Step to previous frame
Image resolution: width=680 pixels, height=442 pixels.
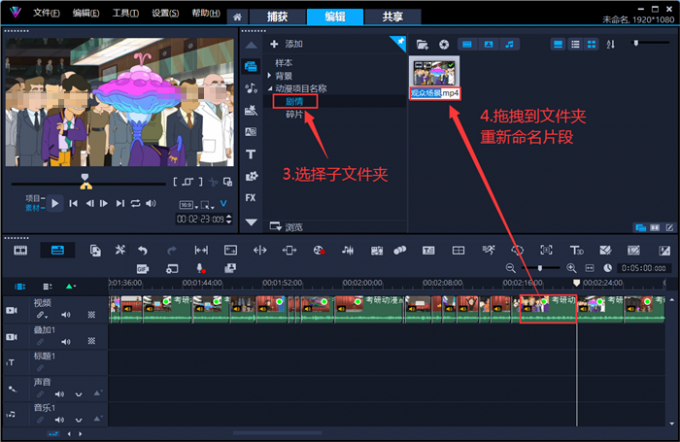(x=90, y=203)
